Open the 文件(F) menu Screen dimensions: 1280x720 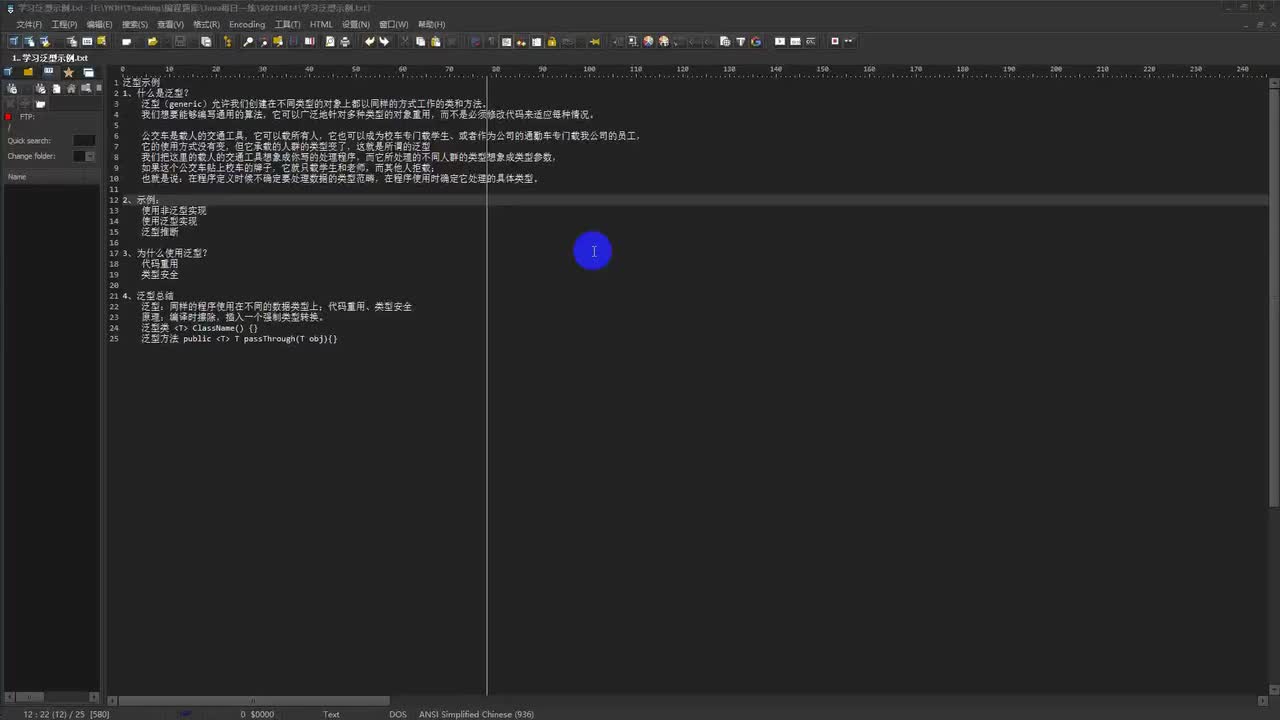[x=29, y=24]
